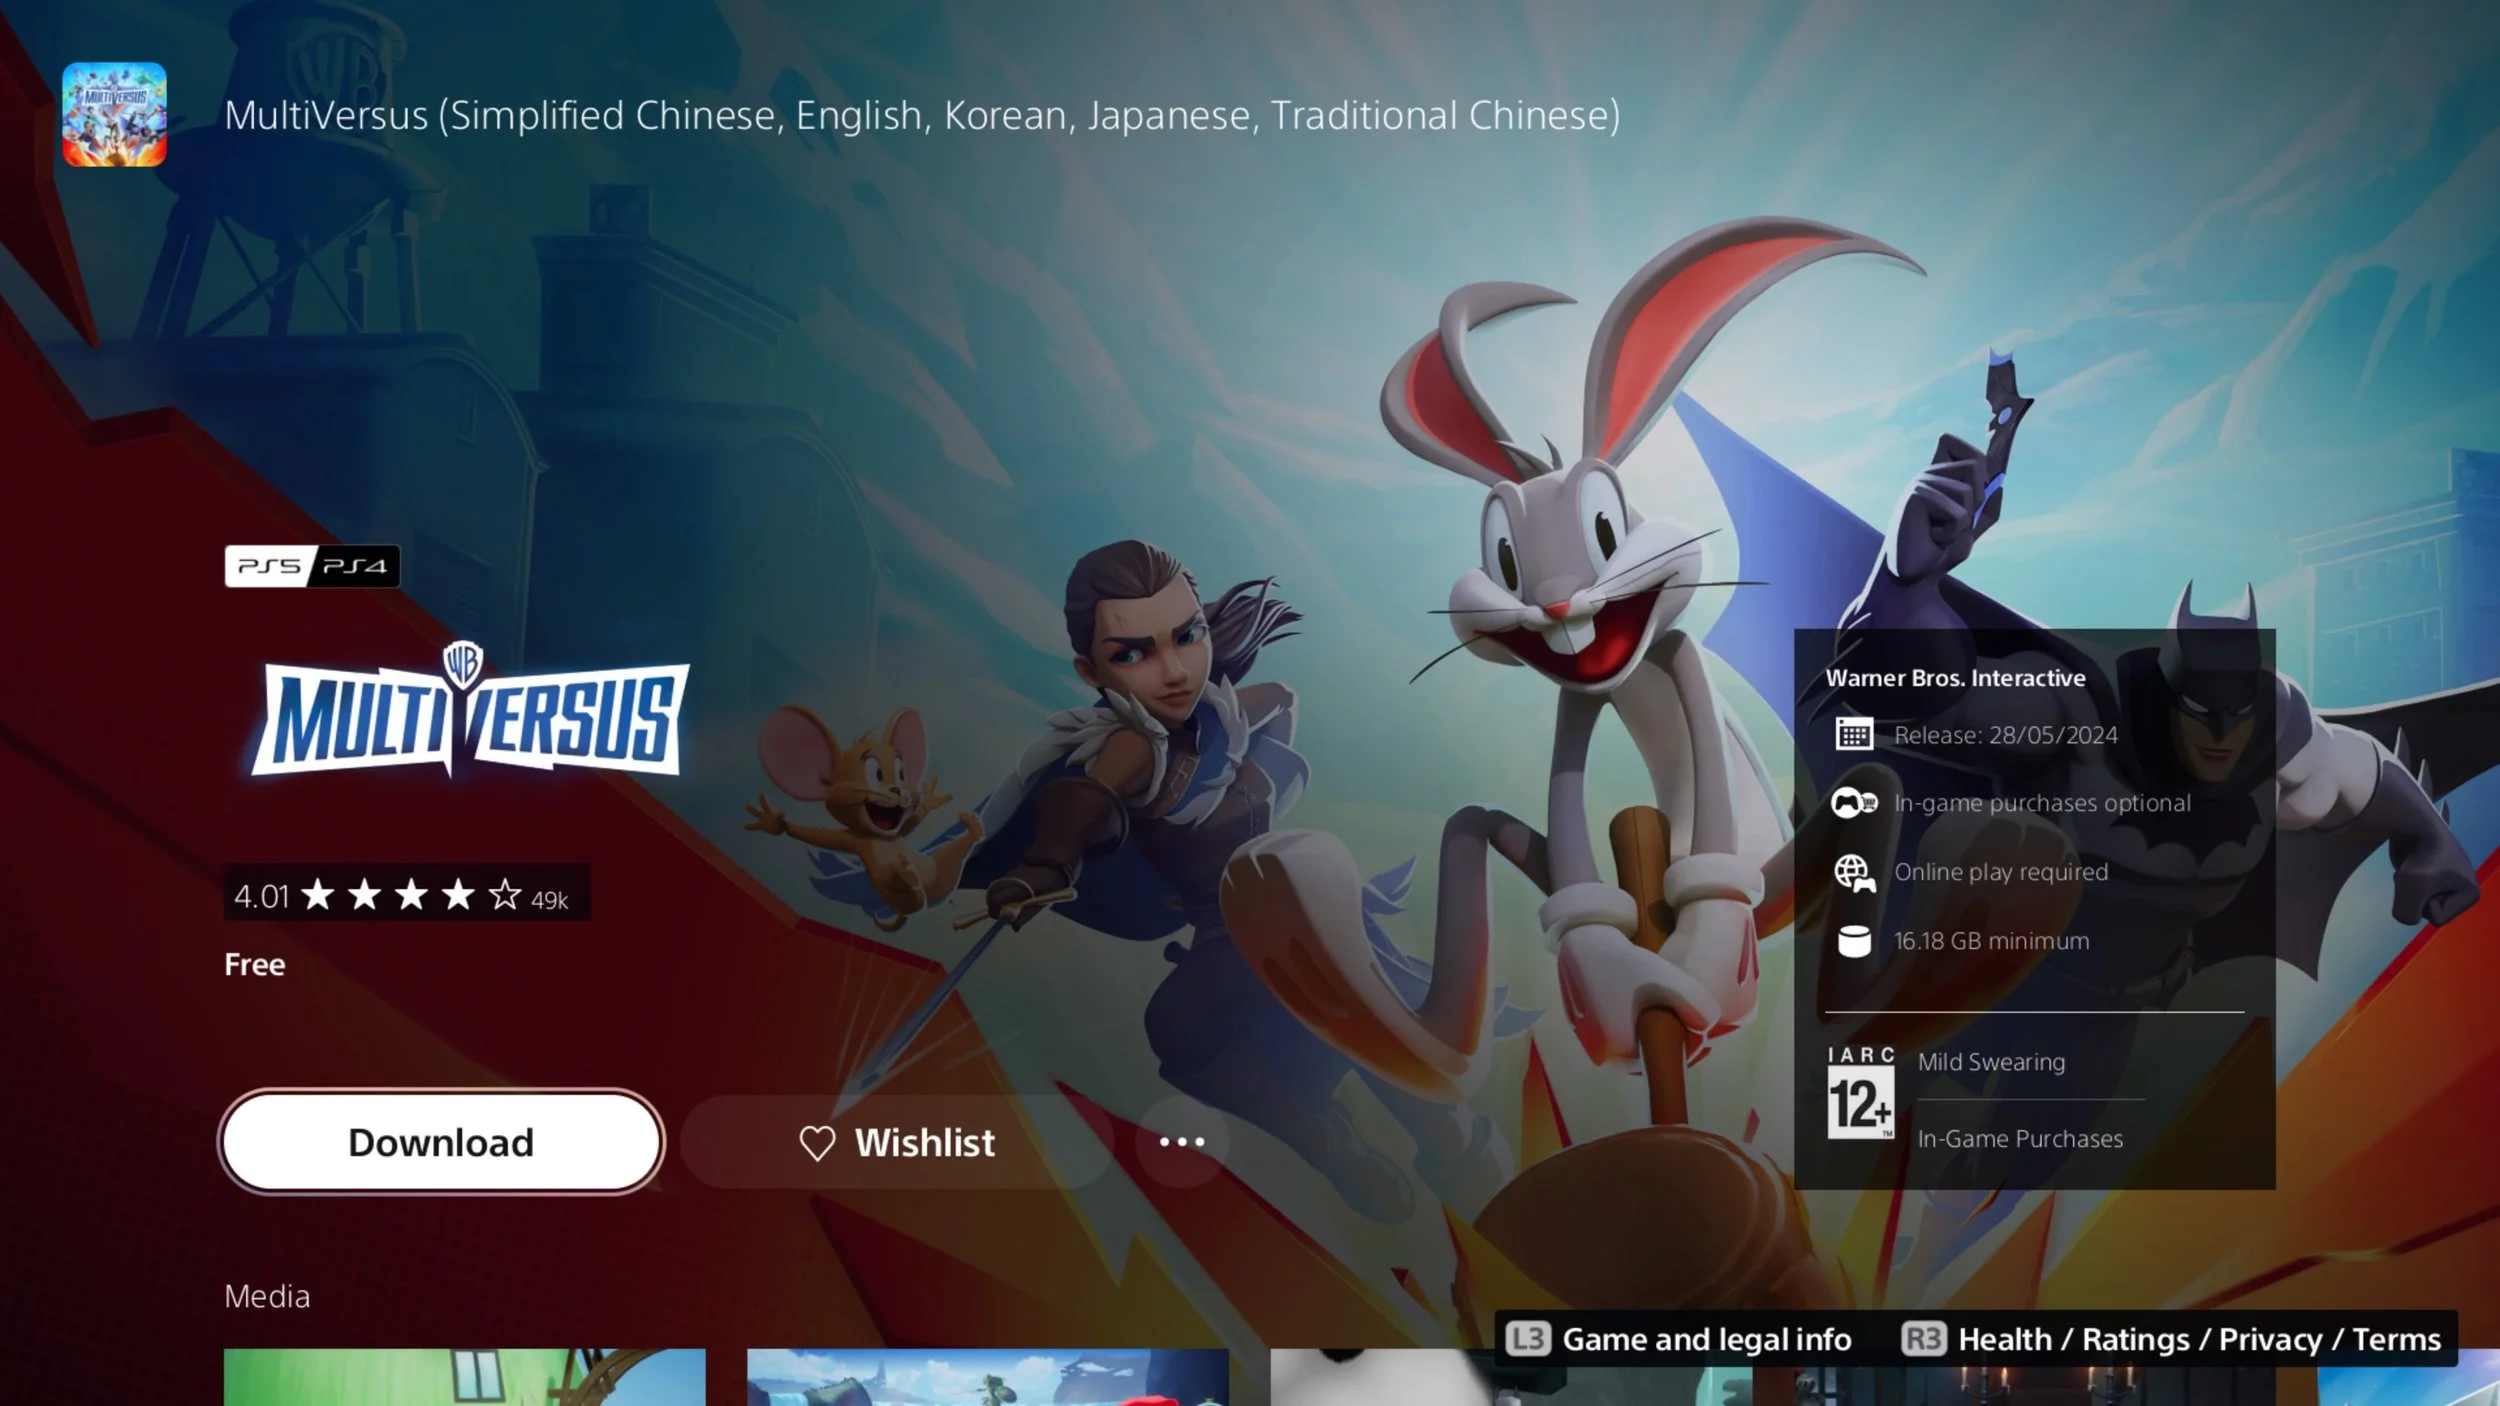This screenshot has height=1406, width=2500.
Task: Click the 4.01 star rating bar
Action: pyautogui.click(x=406, y=894)
